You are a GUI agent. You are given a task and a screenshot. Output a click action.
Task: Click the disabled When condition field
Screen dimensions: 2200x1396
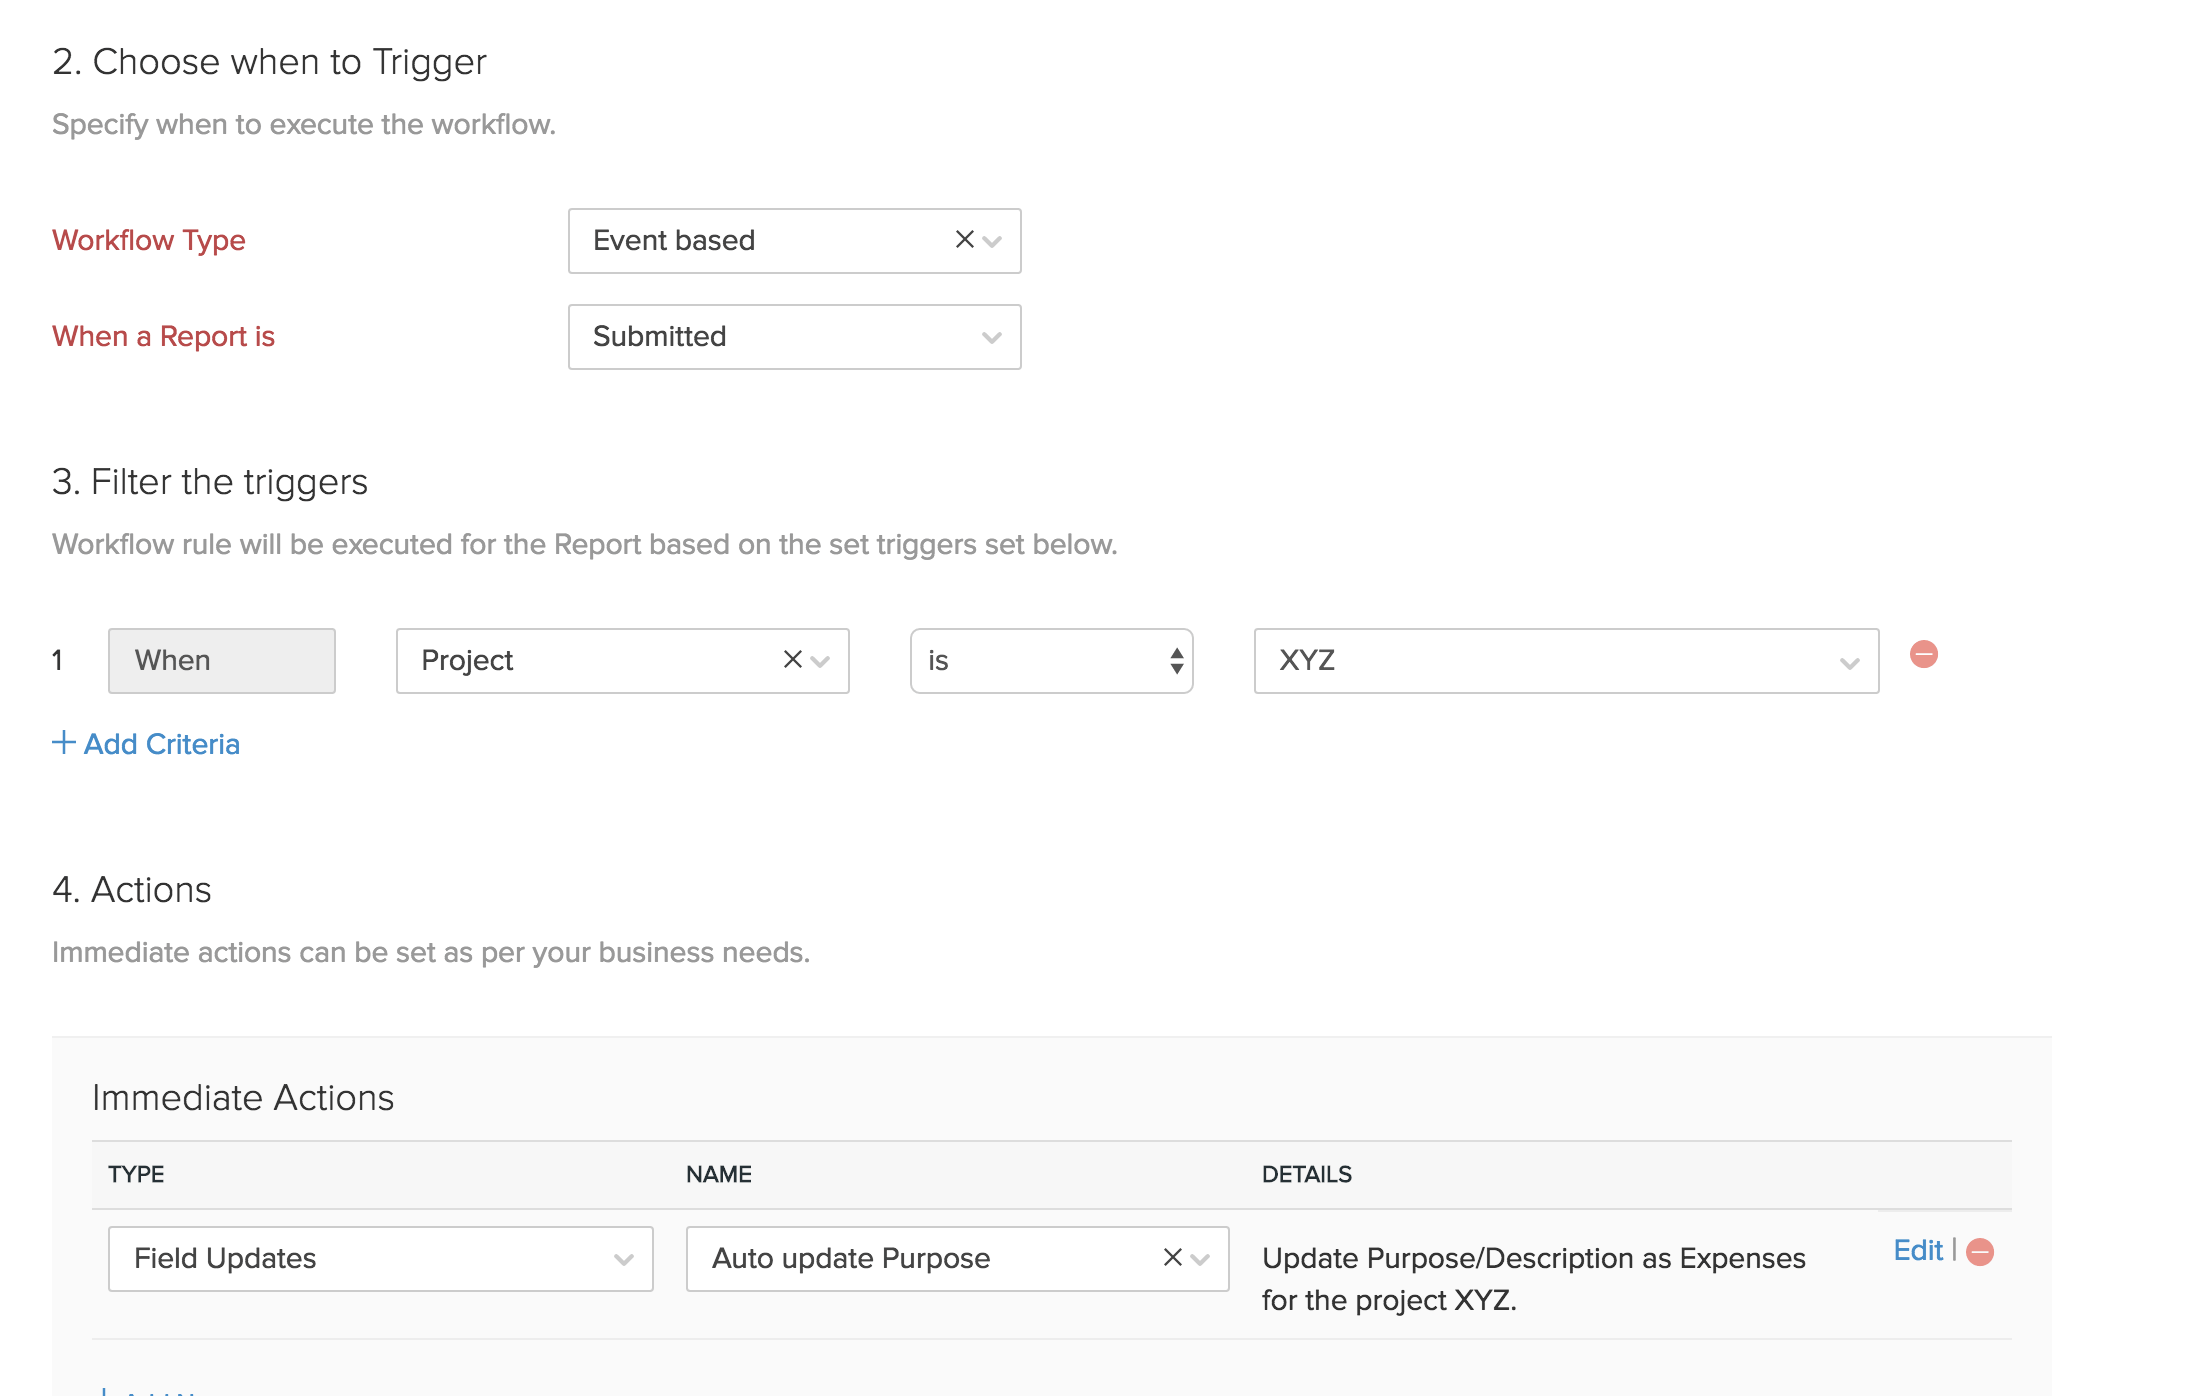(221, 661)
